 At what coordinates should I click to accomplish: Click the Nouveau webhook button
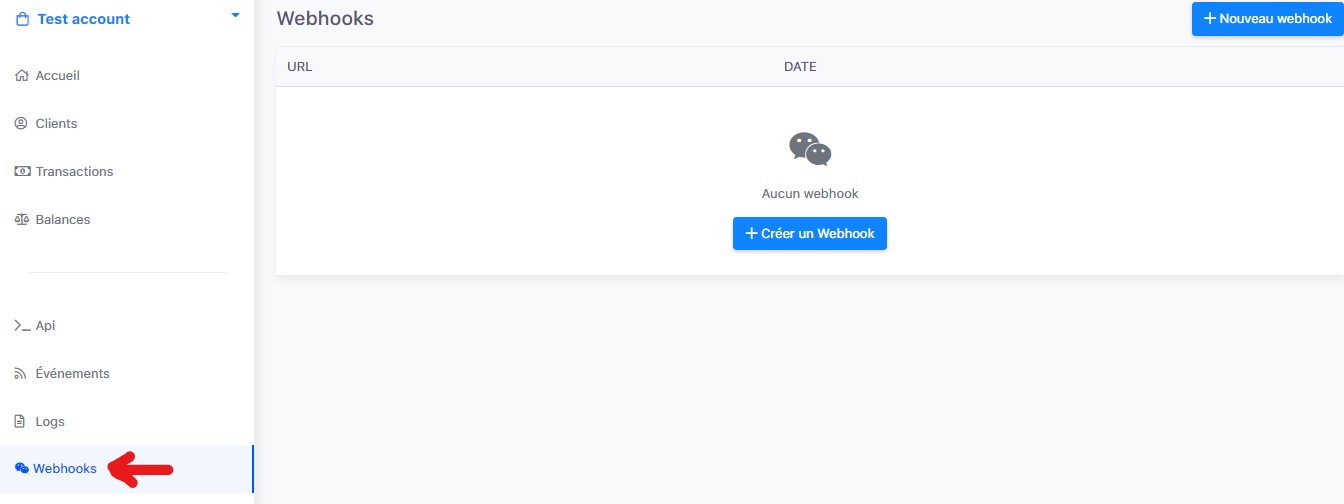click(1268, 19)
